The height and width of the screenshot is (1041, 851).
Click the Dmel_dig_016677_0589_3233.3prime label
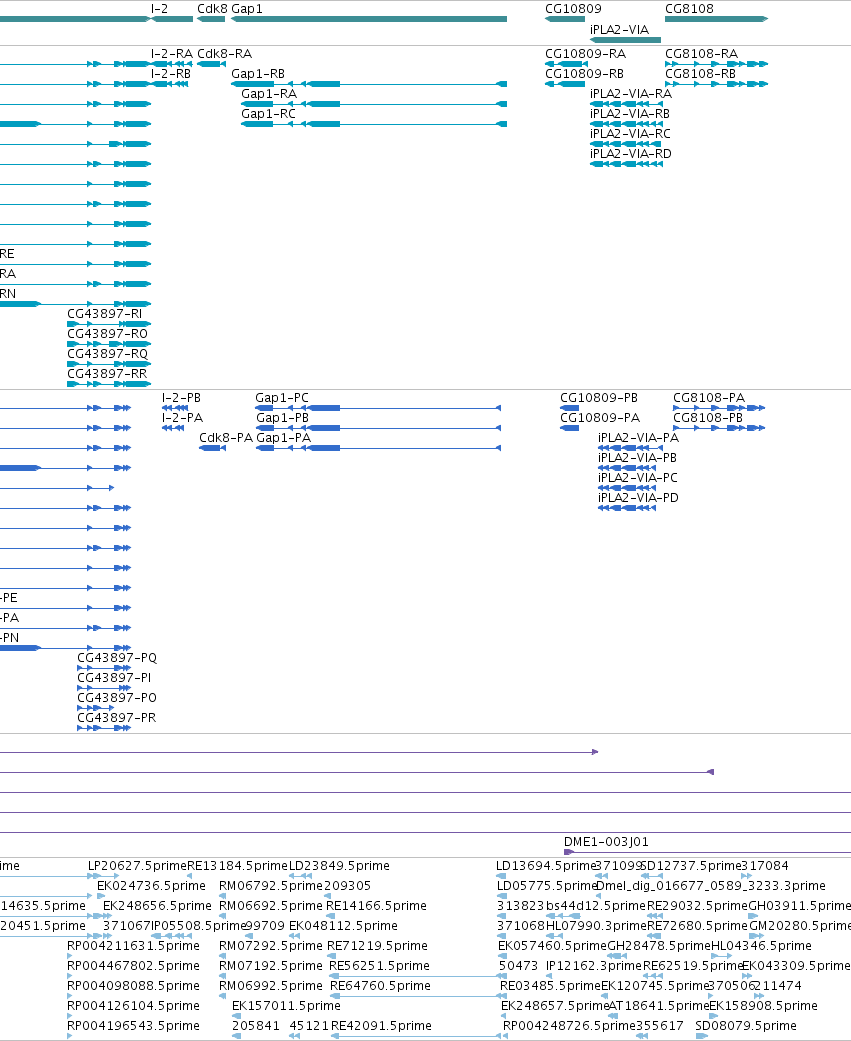point(711,886)
